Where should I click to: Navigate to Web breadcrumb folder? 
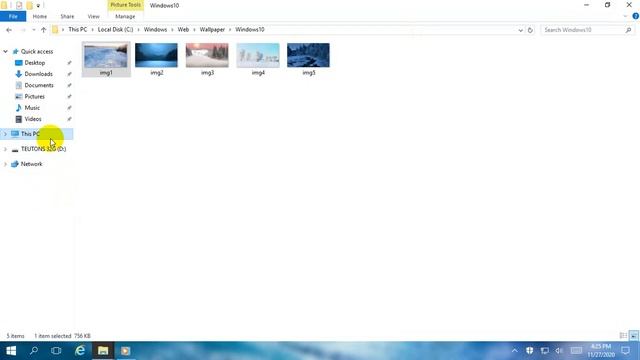[x=183, y=29]
